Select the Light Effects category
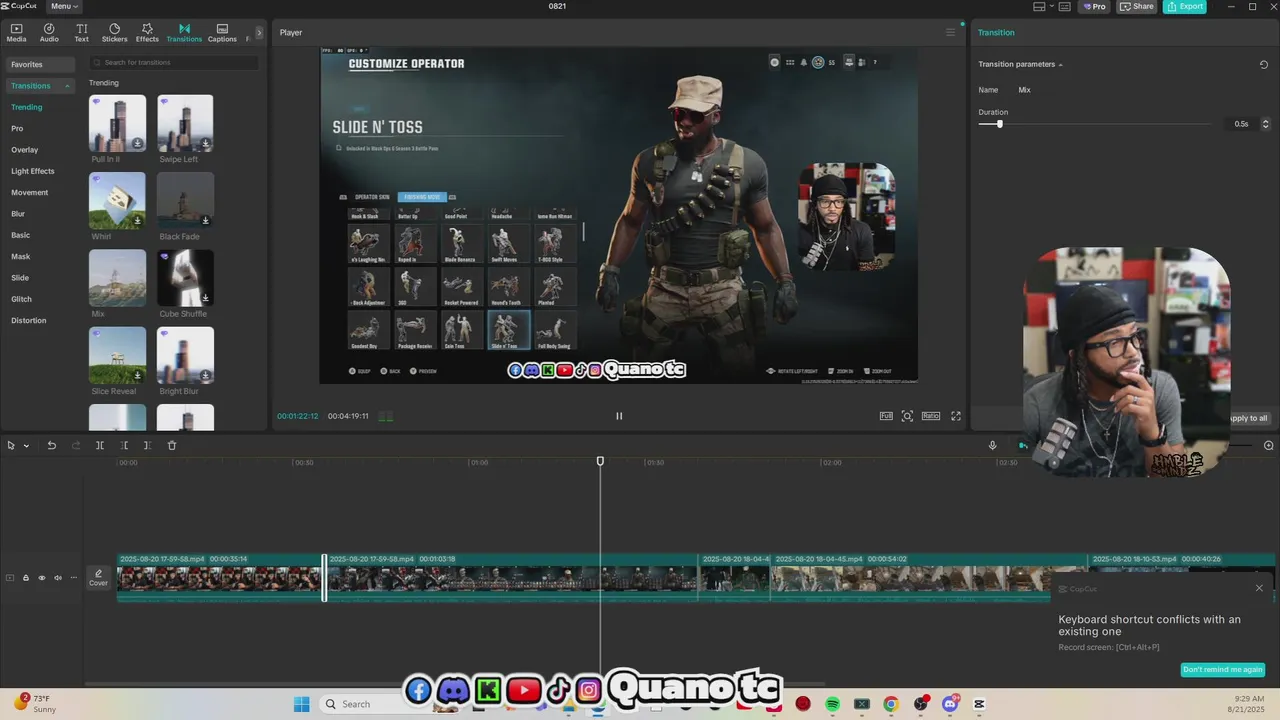This screenshot has width=1280, height=720. (x=33, y=171)
